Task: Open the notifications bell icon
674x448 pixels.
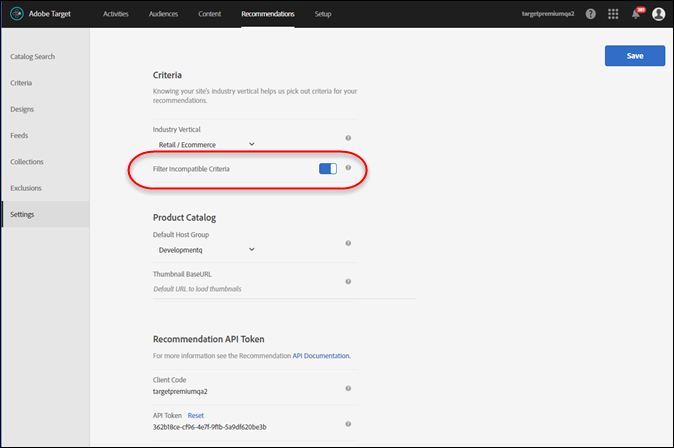Action: point(635,15)
